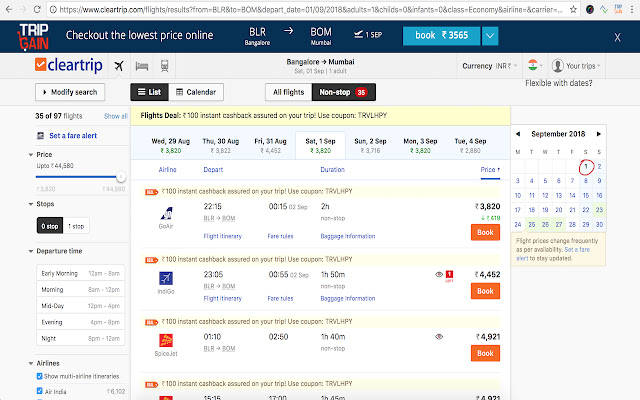Click the GoAir airline logo

[166, 213]
